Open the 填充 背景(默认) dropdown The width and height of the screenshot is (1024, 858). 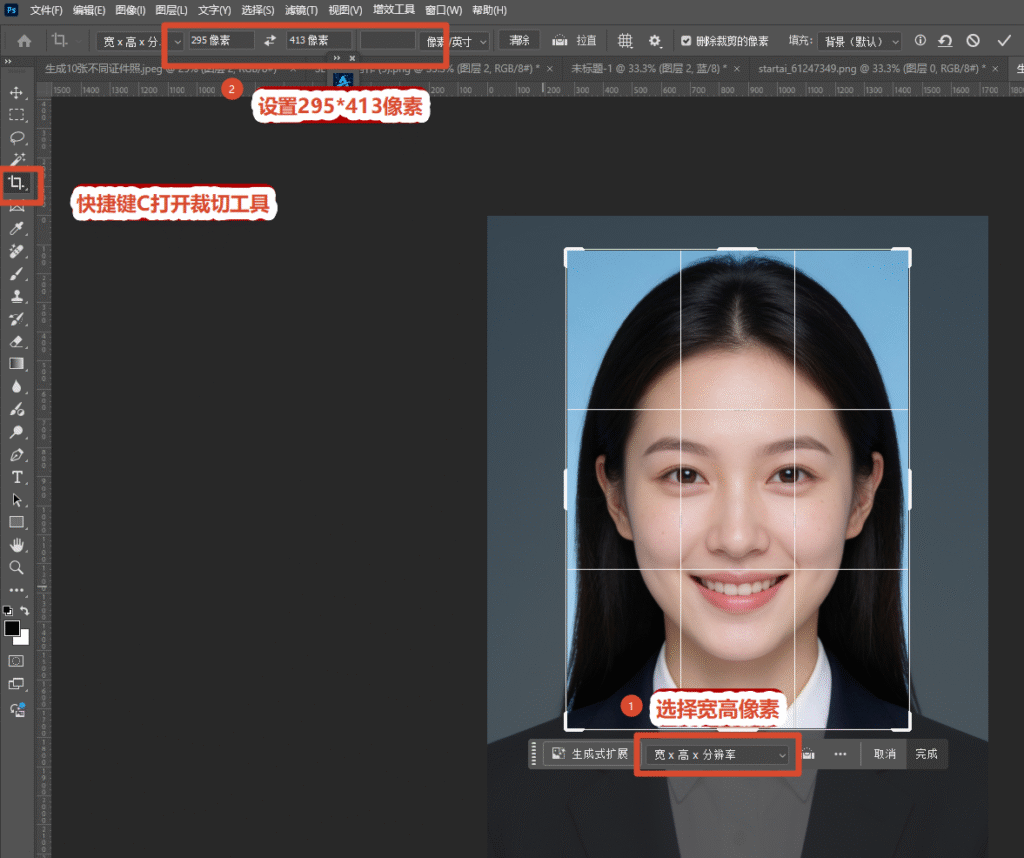click(x=859, y=41)
